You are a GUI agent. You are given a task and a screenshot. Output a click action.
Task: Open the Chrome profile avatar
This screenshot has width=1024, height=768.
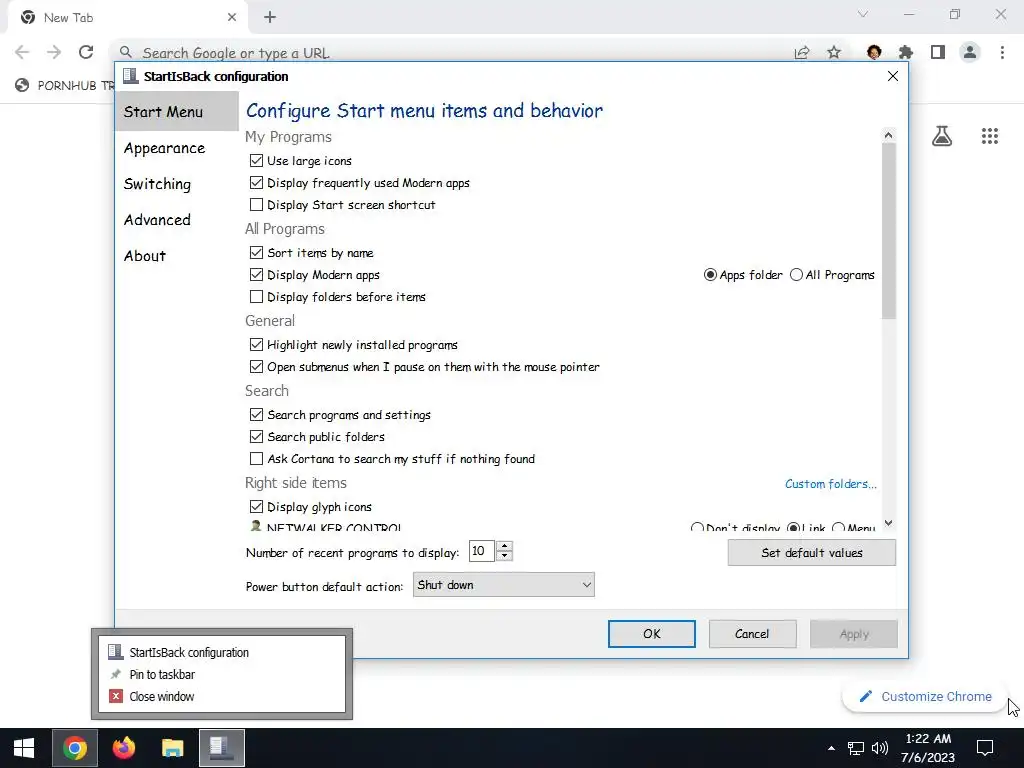point(970,52)
